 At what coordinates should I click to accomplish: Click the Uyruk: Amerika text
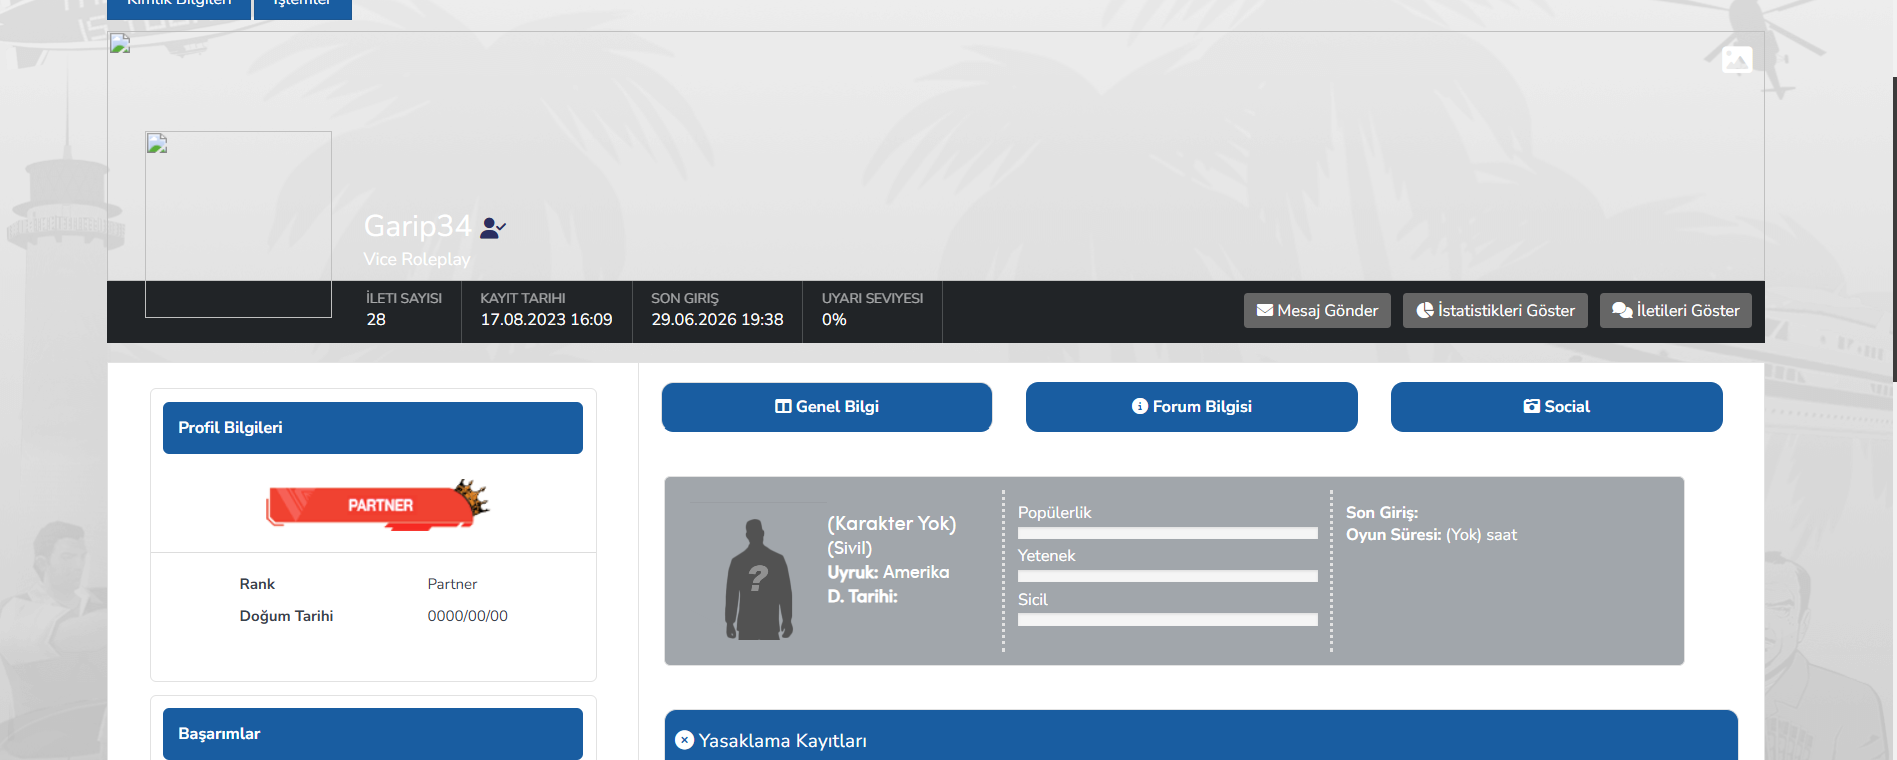[888, 572]
